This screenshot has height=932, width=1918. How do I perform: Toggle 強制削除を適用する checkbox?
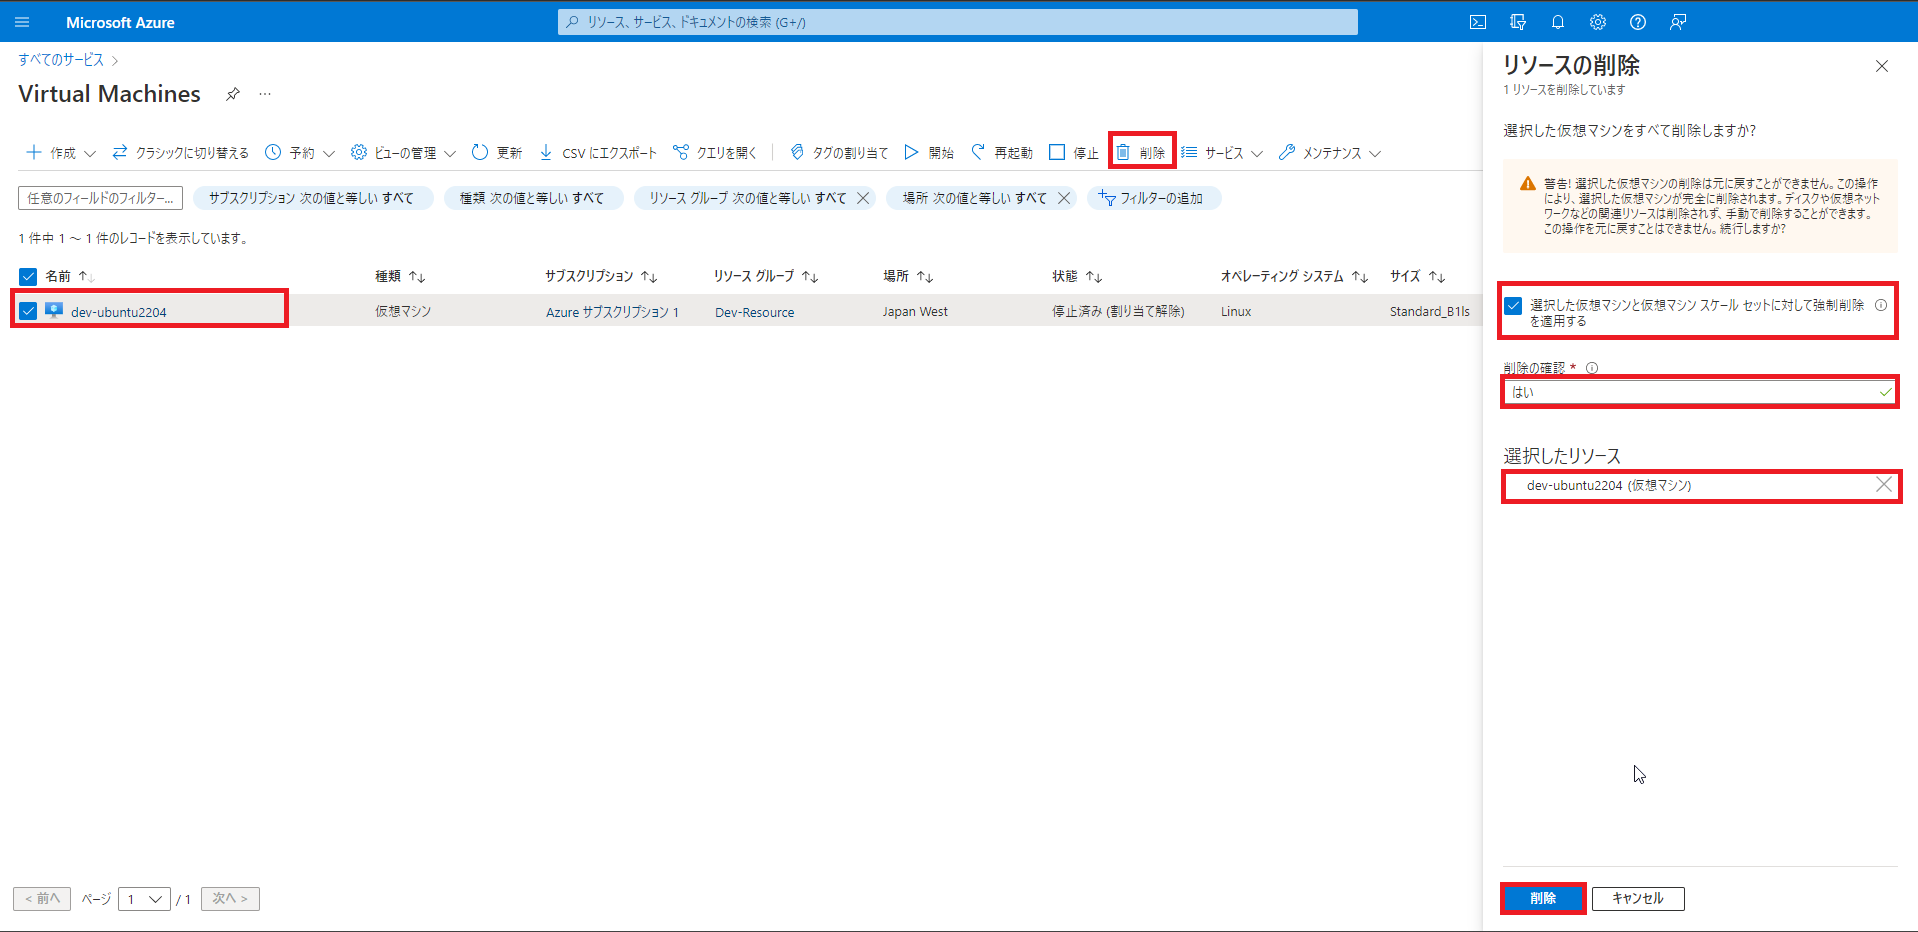pyautogui.click(x=1514, y=306)
